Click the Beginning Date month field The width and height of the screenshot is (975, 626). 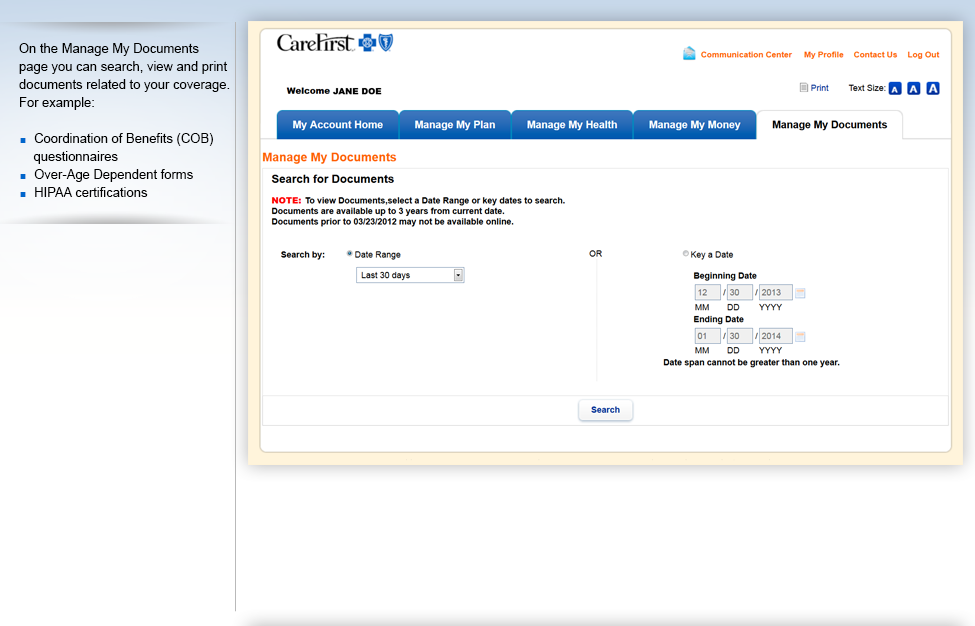coord(708,292)
